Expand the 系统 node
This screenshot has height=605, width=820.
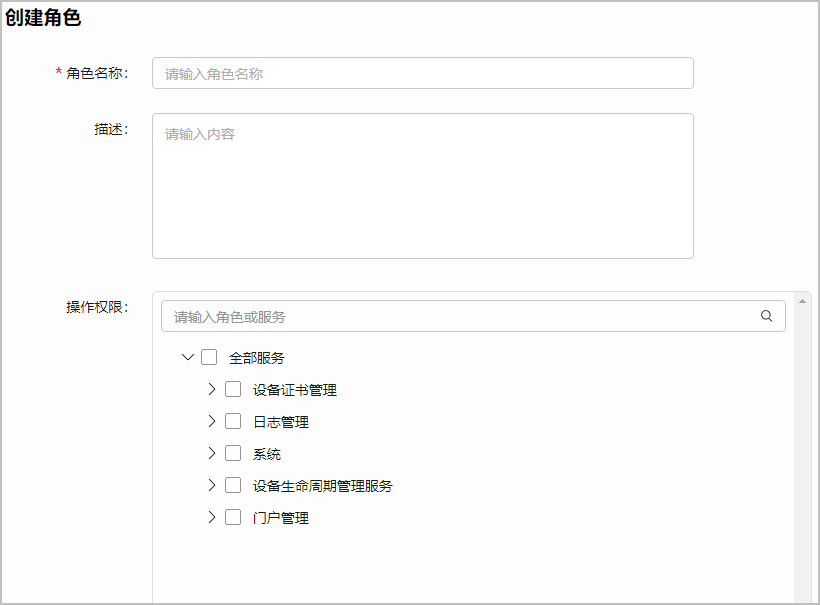point(212,453)
